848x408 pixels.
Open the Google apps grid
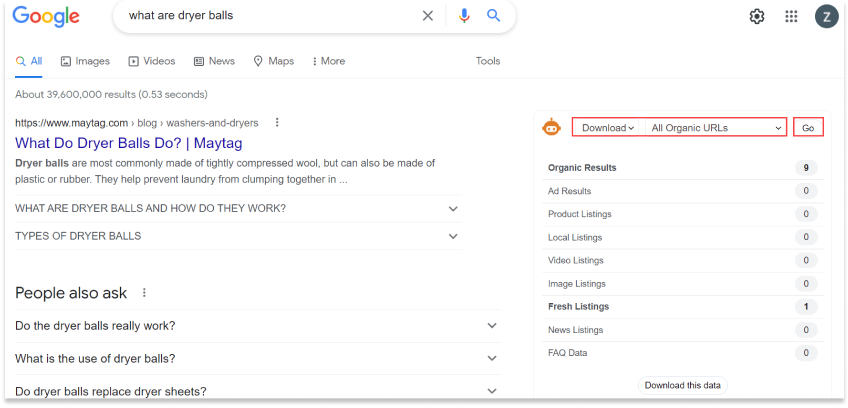tap(791, 16)
